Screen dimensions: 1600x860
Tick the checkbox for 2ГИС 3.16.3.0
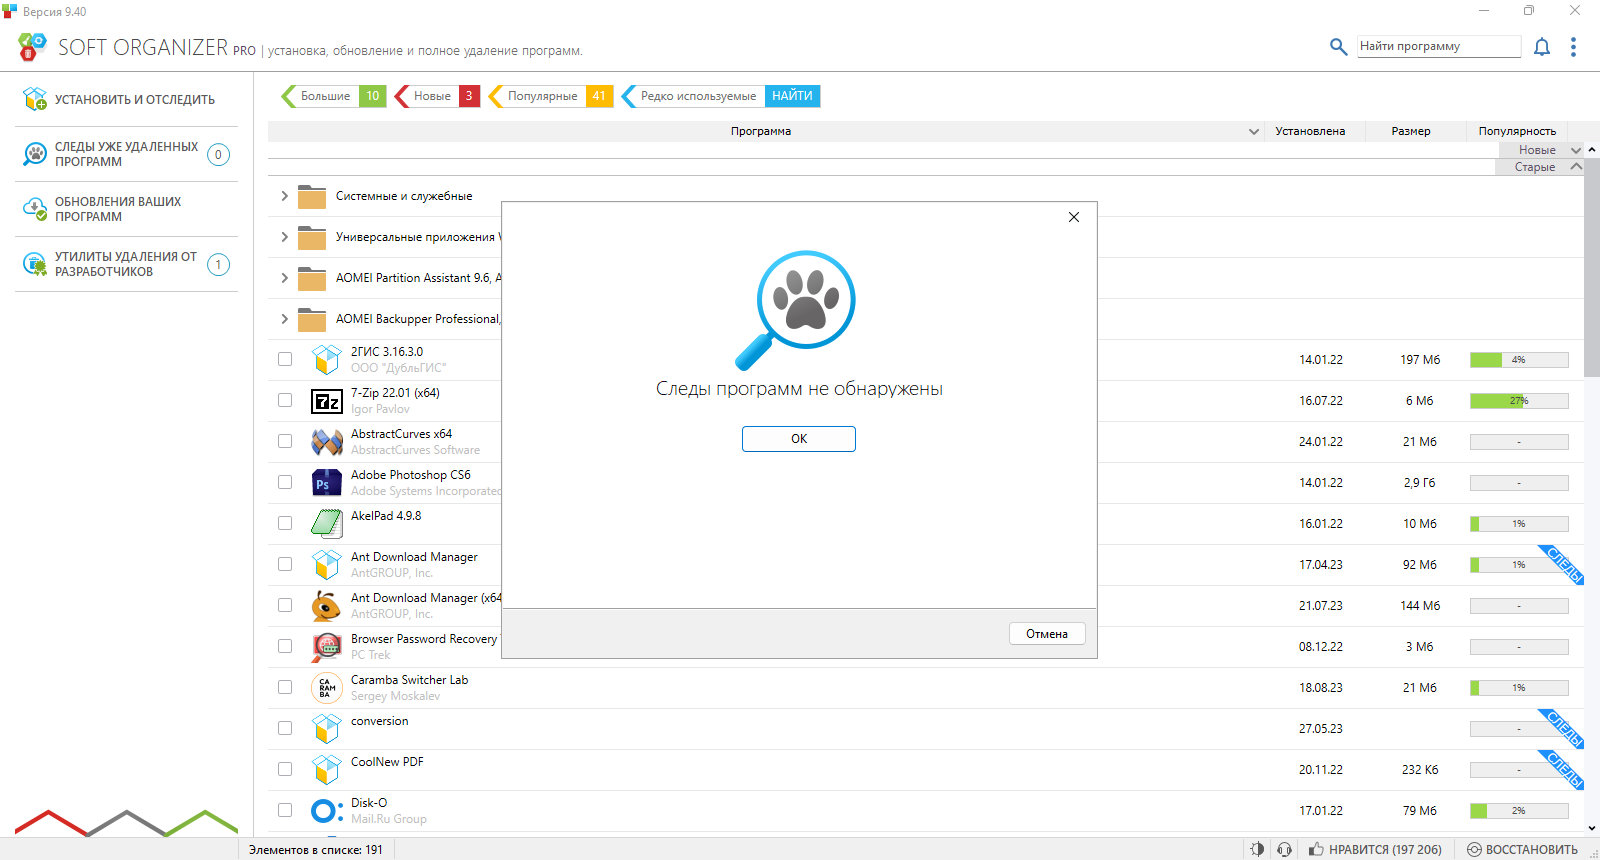285,359
